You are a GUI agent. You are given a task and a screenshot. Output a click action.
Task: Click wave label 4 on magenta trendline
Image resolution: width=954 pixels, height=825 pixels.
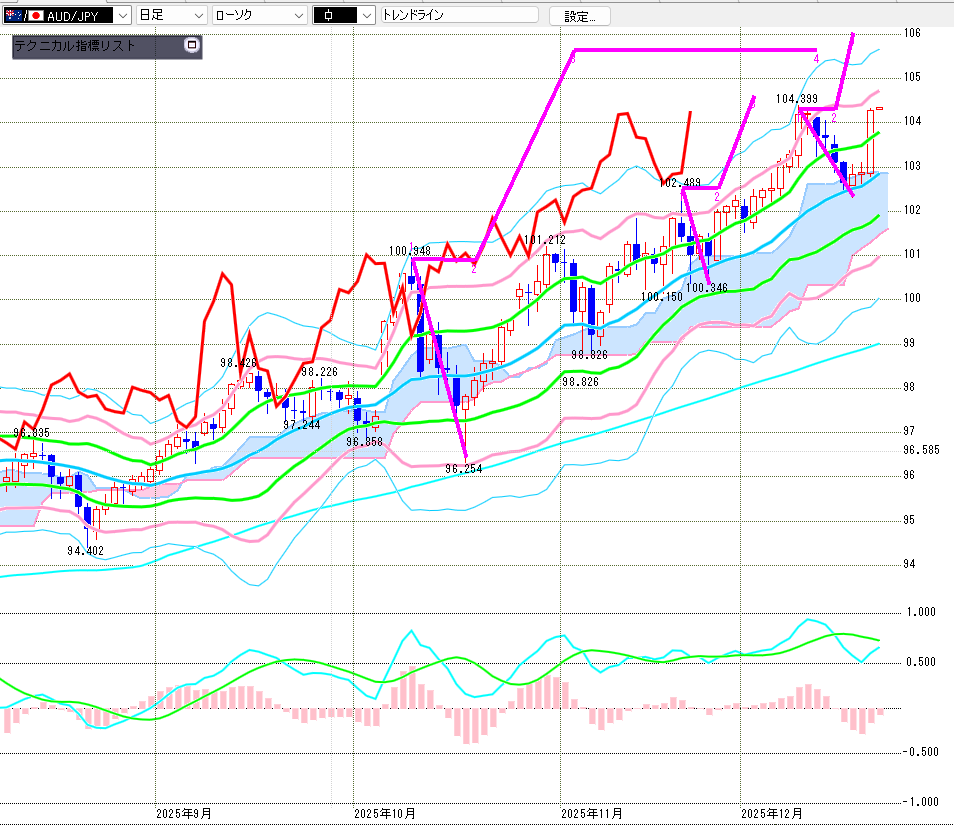click(816, 60)
